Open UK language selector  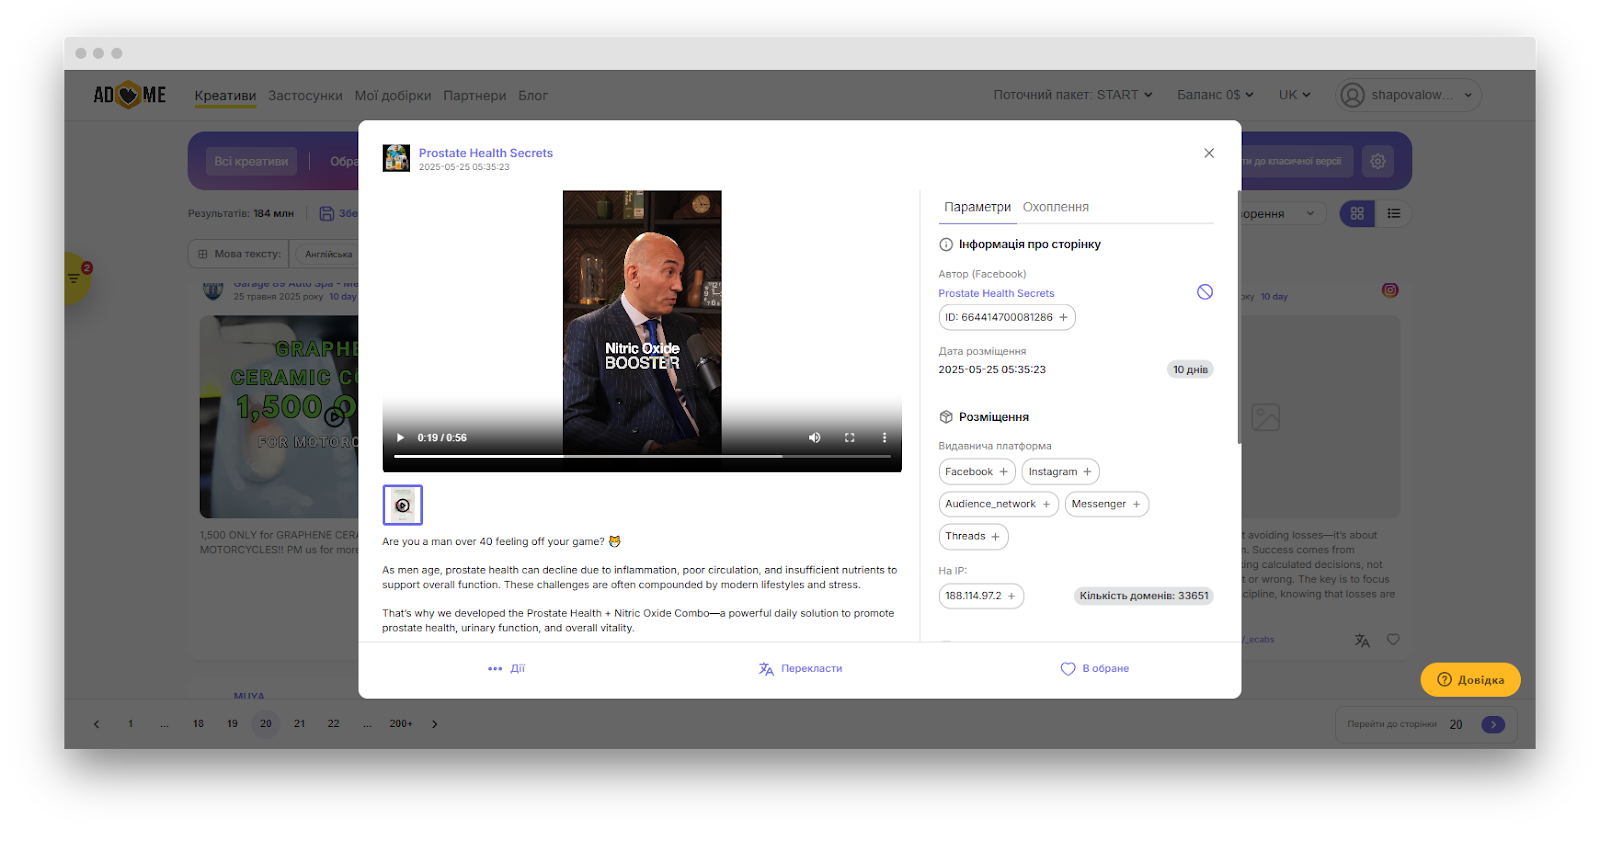[1294, 95]
